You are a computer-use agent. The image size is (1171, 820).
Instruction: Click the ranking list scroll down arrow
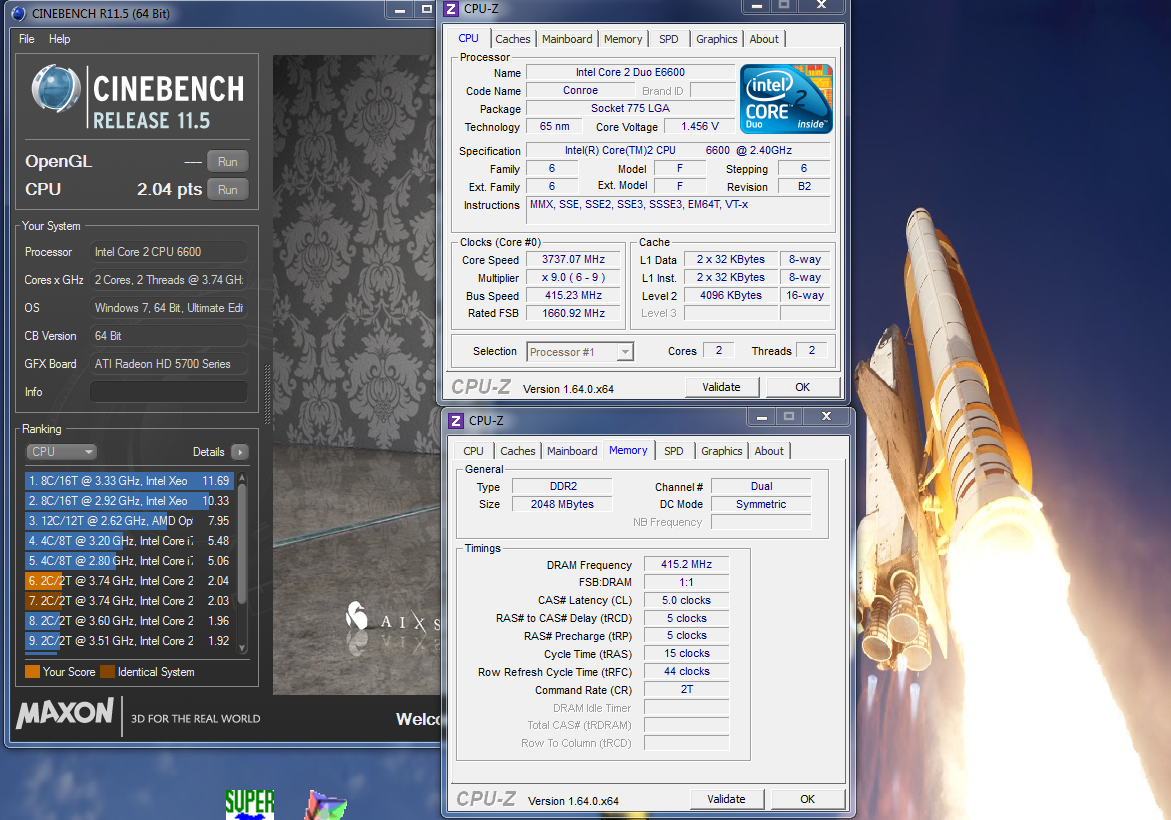point(242,648)
